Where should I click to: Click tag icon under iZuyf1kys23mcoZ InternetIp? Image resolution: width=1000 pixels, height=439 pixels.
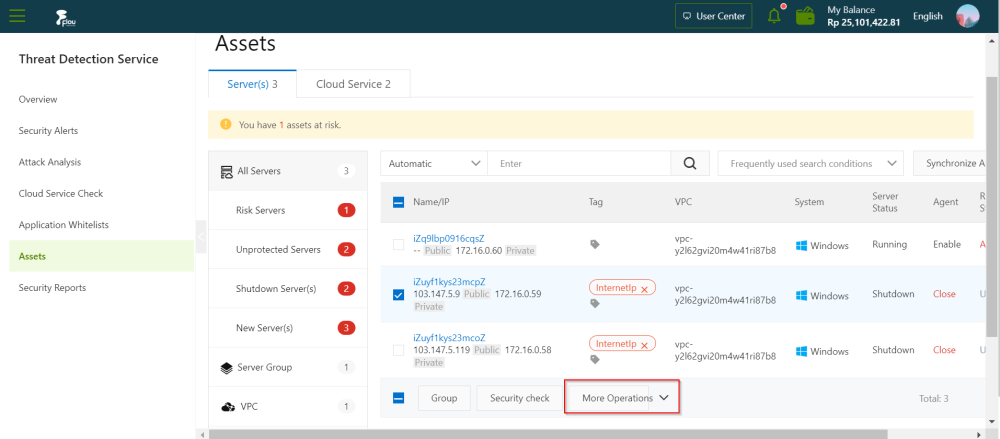[595, 359]
